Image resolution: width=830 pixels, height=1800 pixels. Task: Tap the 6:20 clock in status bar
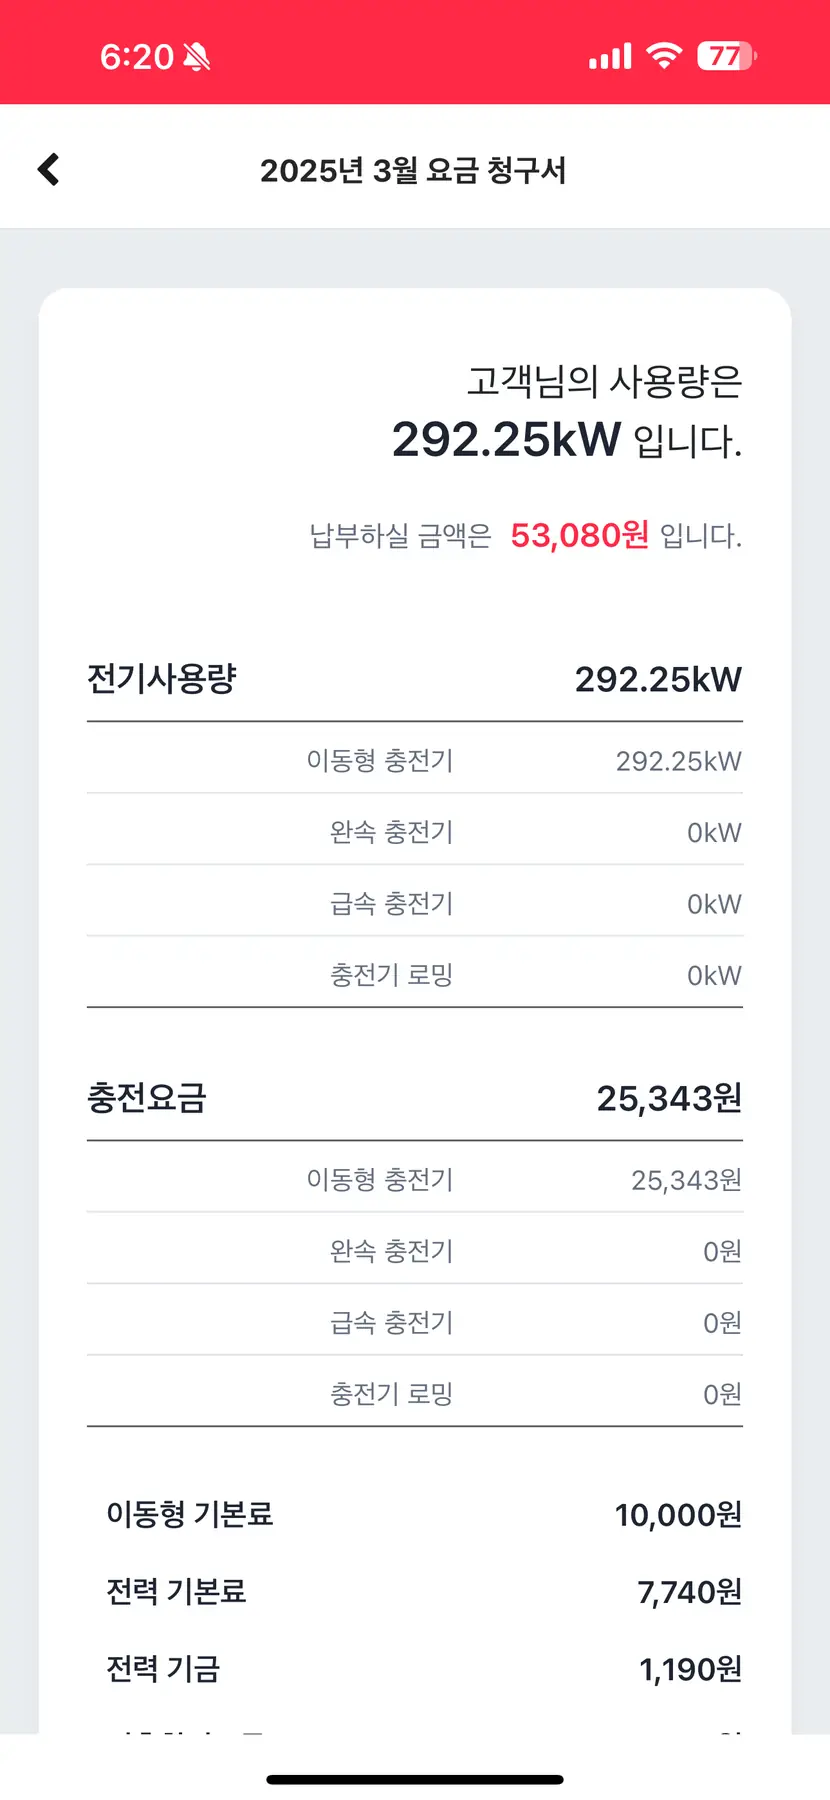tap(137, 57)
